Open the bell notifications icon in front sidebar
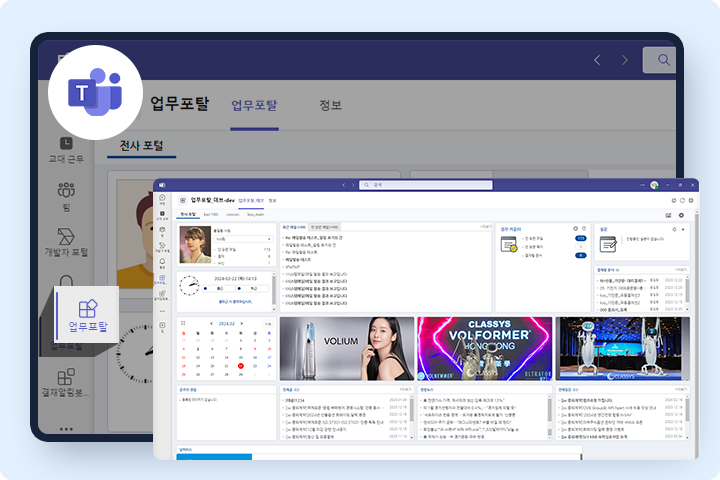The height and width of the screenshot is (480, 720). point(162,263)
